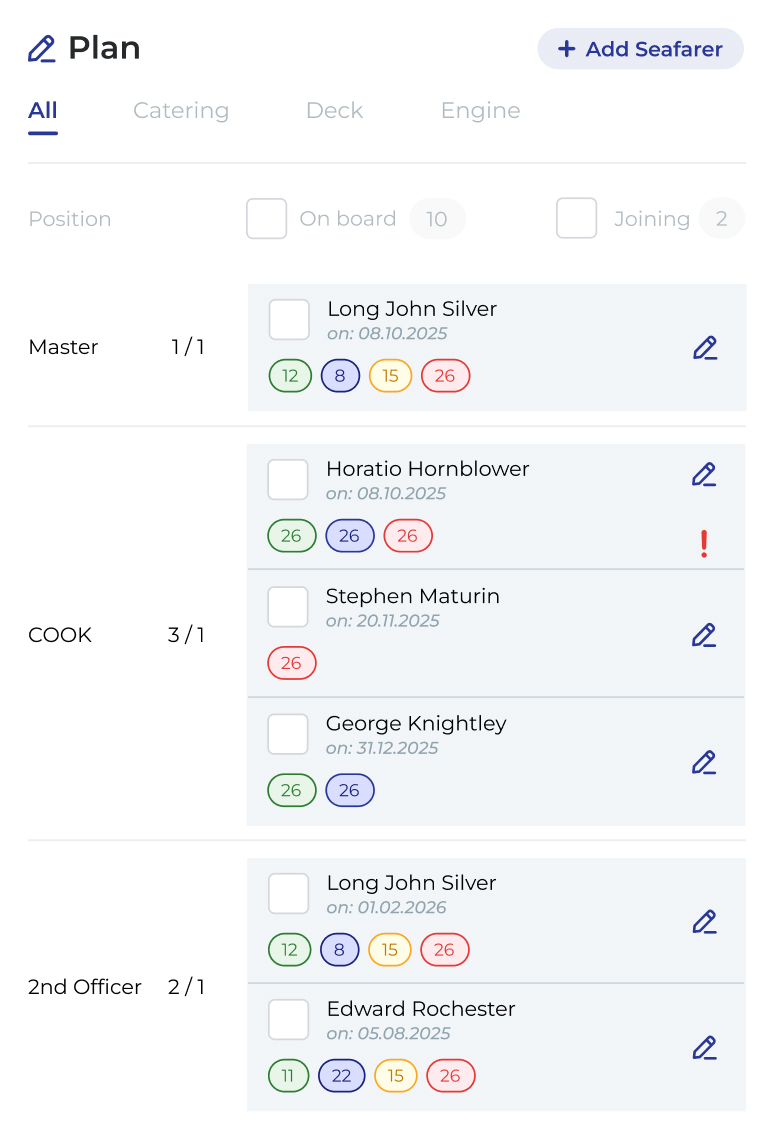Edit Edward Rochester's plan entry
774x1144 pixels.
(x=704, y=1048)
